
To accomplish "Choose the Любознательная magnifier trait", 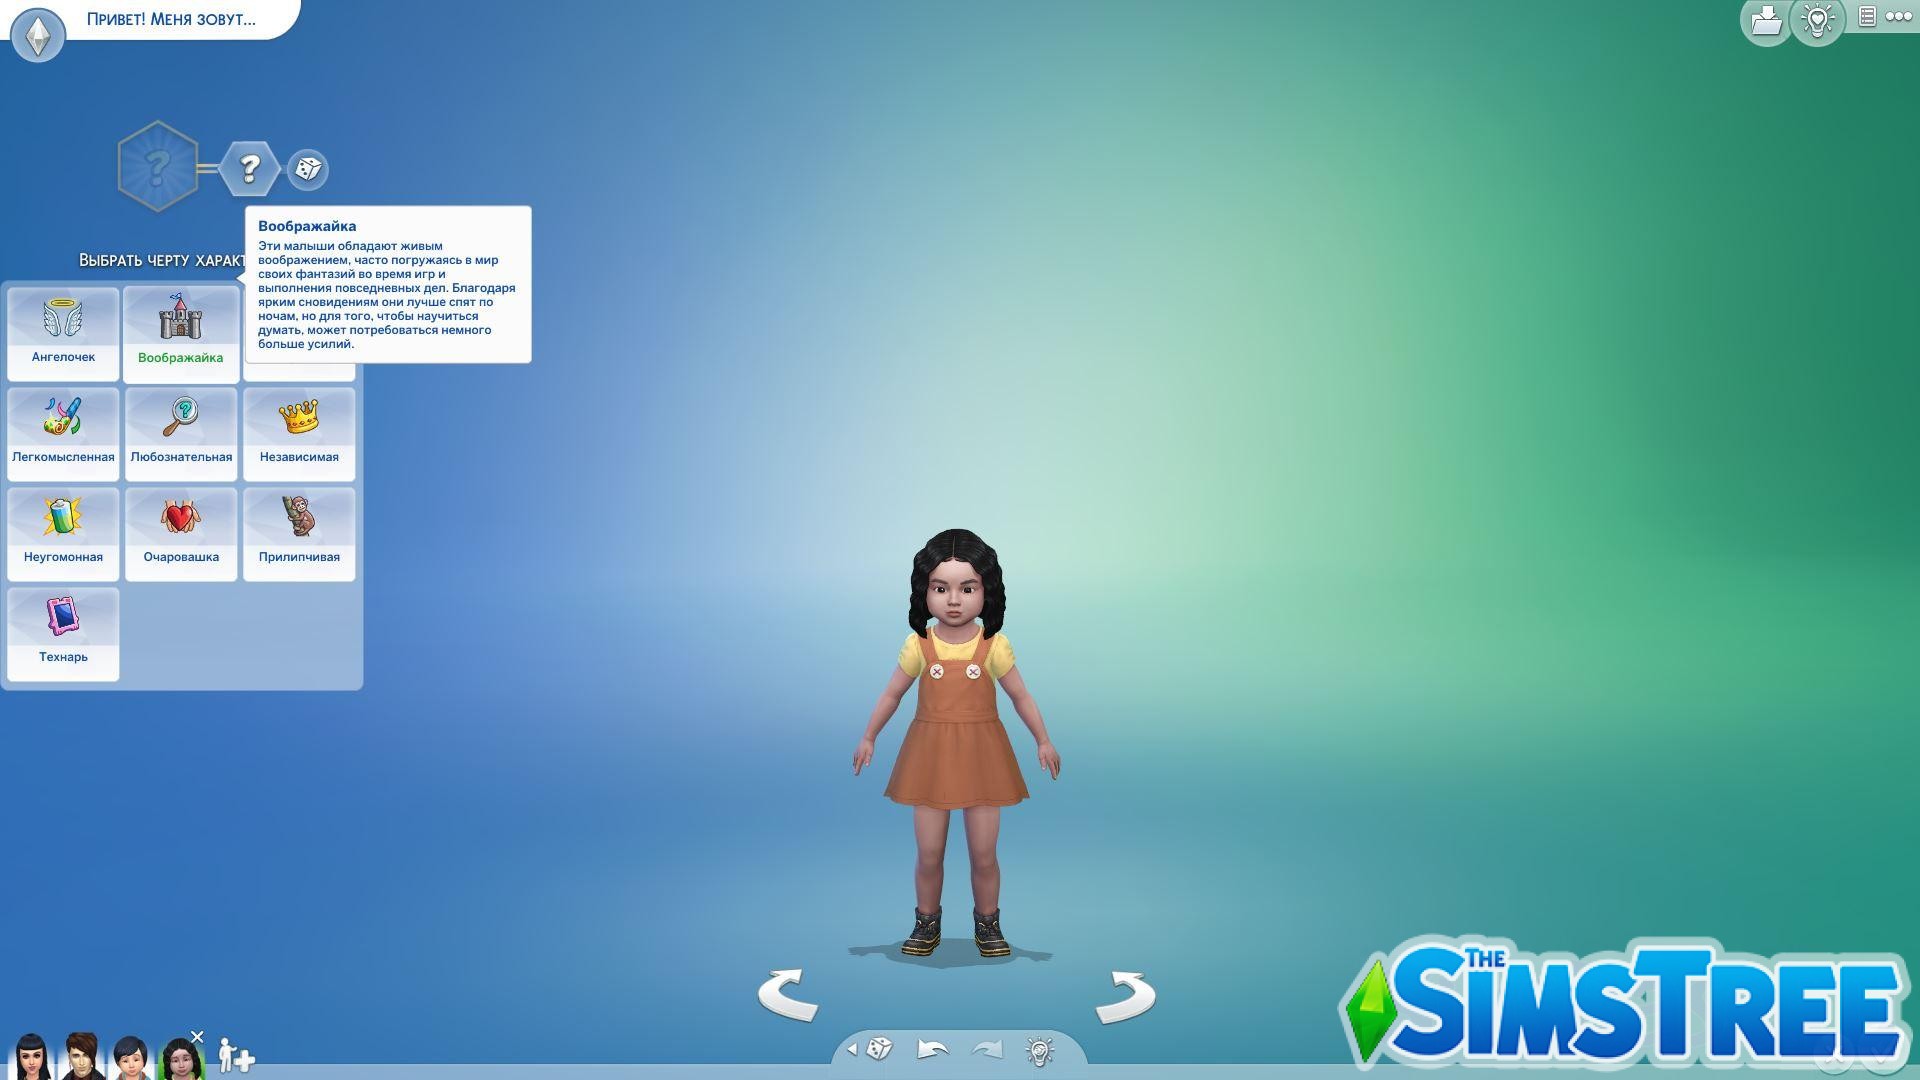I will [x=181, y=420].
